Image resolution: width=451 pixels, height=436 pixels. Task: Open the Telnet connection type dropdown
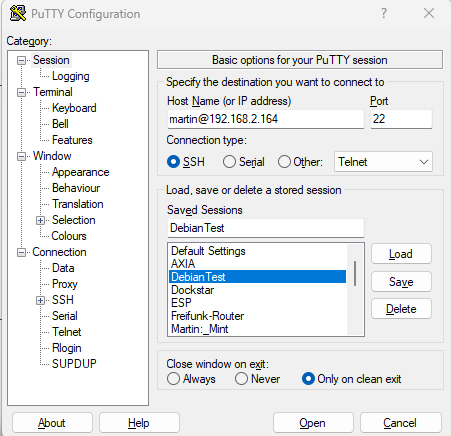pyautogui.click(x=383, y=162)
